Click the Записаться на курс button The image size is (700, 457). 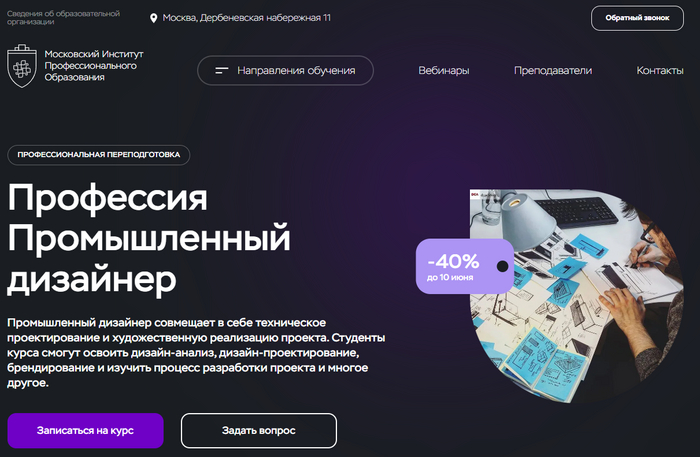(85, 431)
